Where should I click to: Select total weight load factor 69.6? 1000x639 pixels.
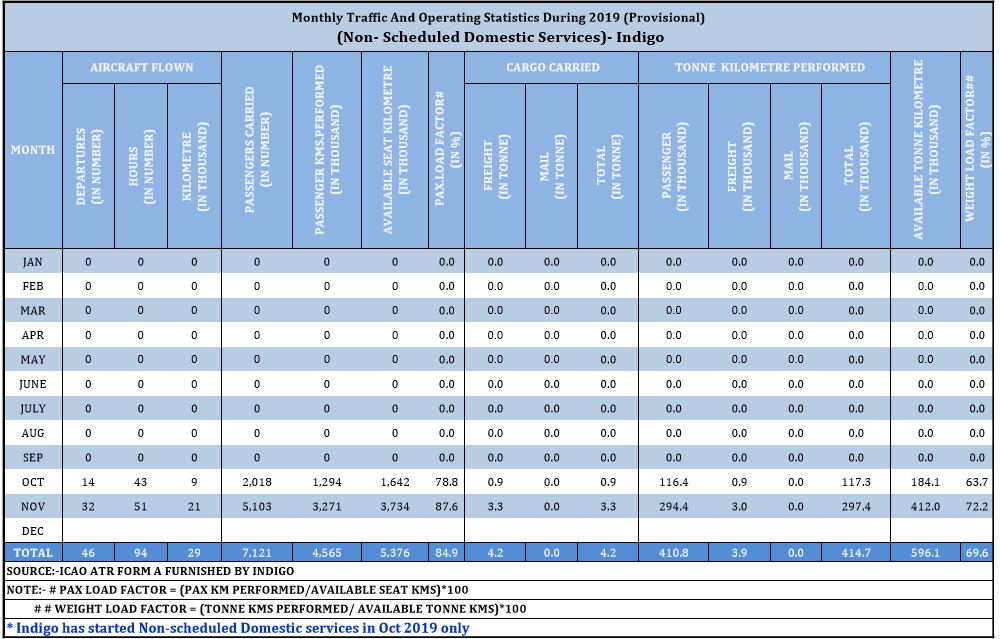(x=977, y=552)
